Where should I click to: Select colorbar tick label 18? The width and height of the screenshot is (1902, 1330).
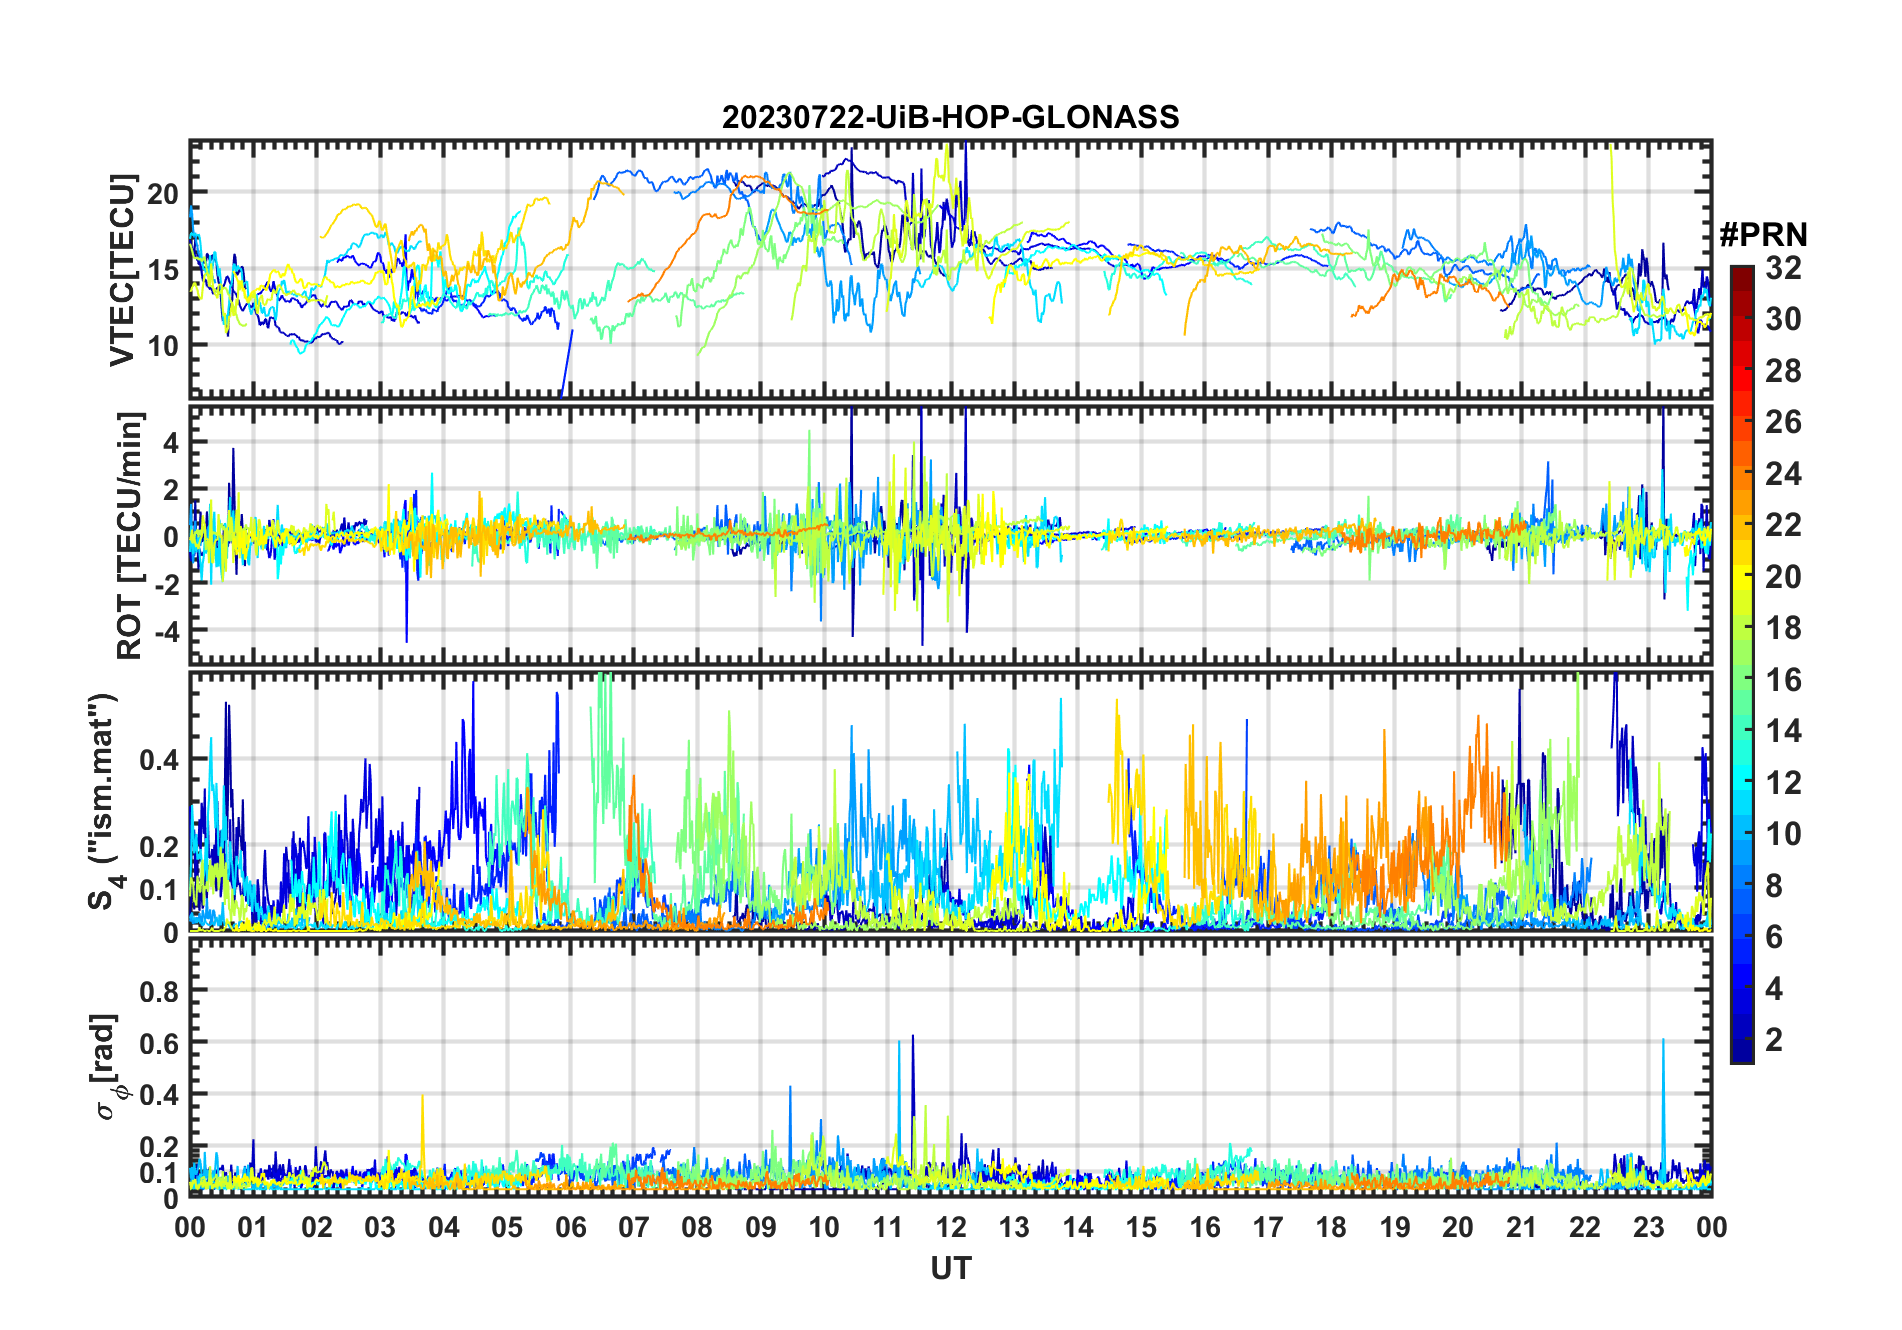tap(1783, 628)
